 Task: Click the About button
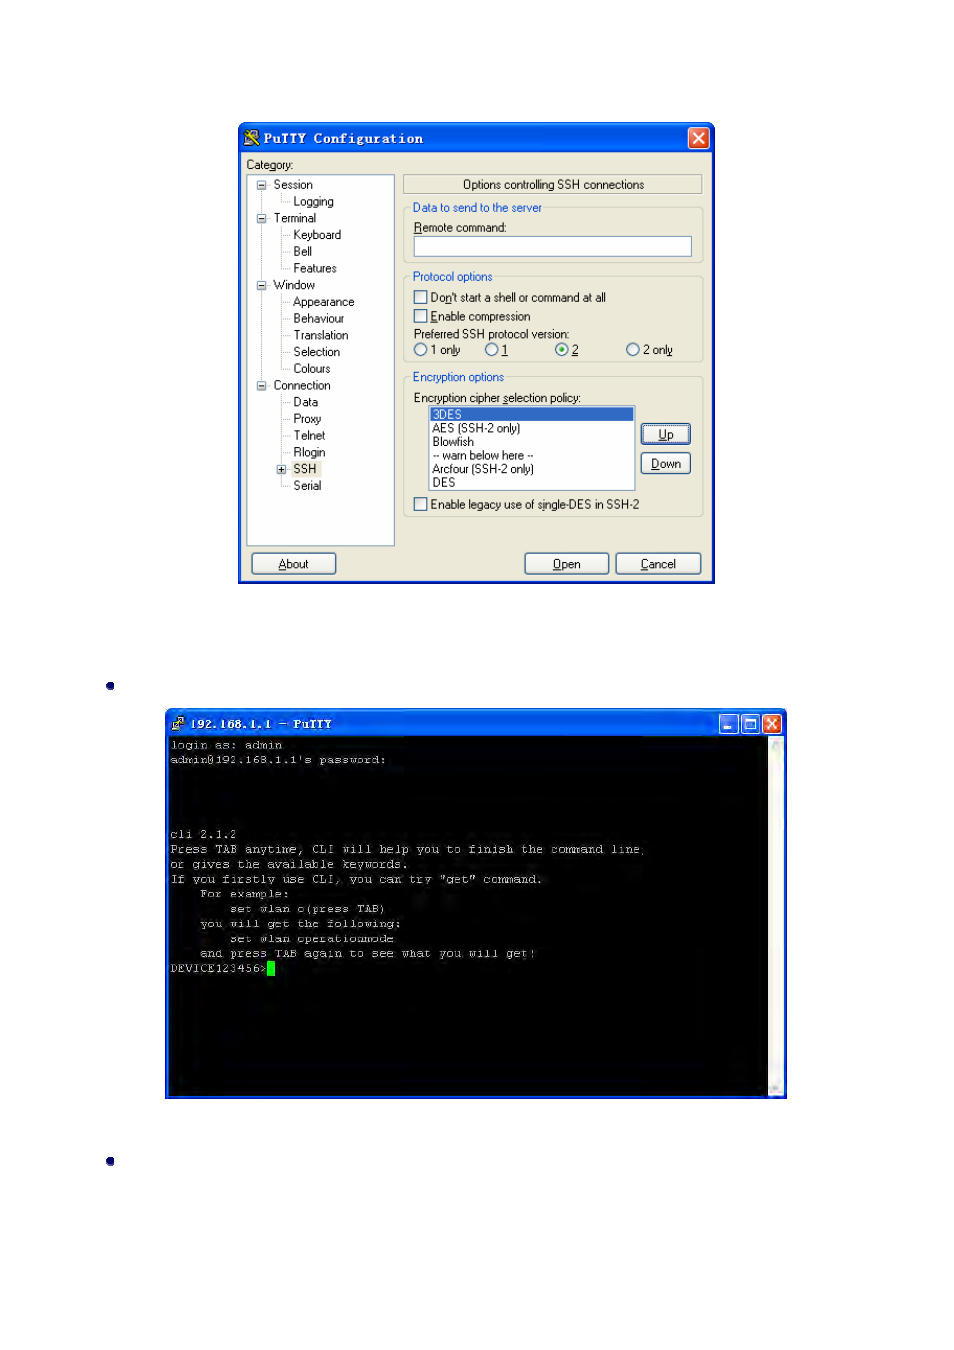point(293,564)
